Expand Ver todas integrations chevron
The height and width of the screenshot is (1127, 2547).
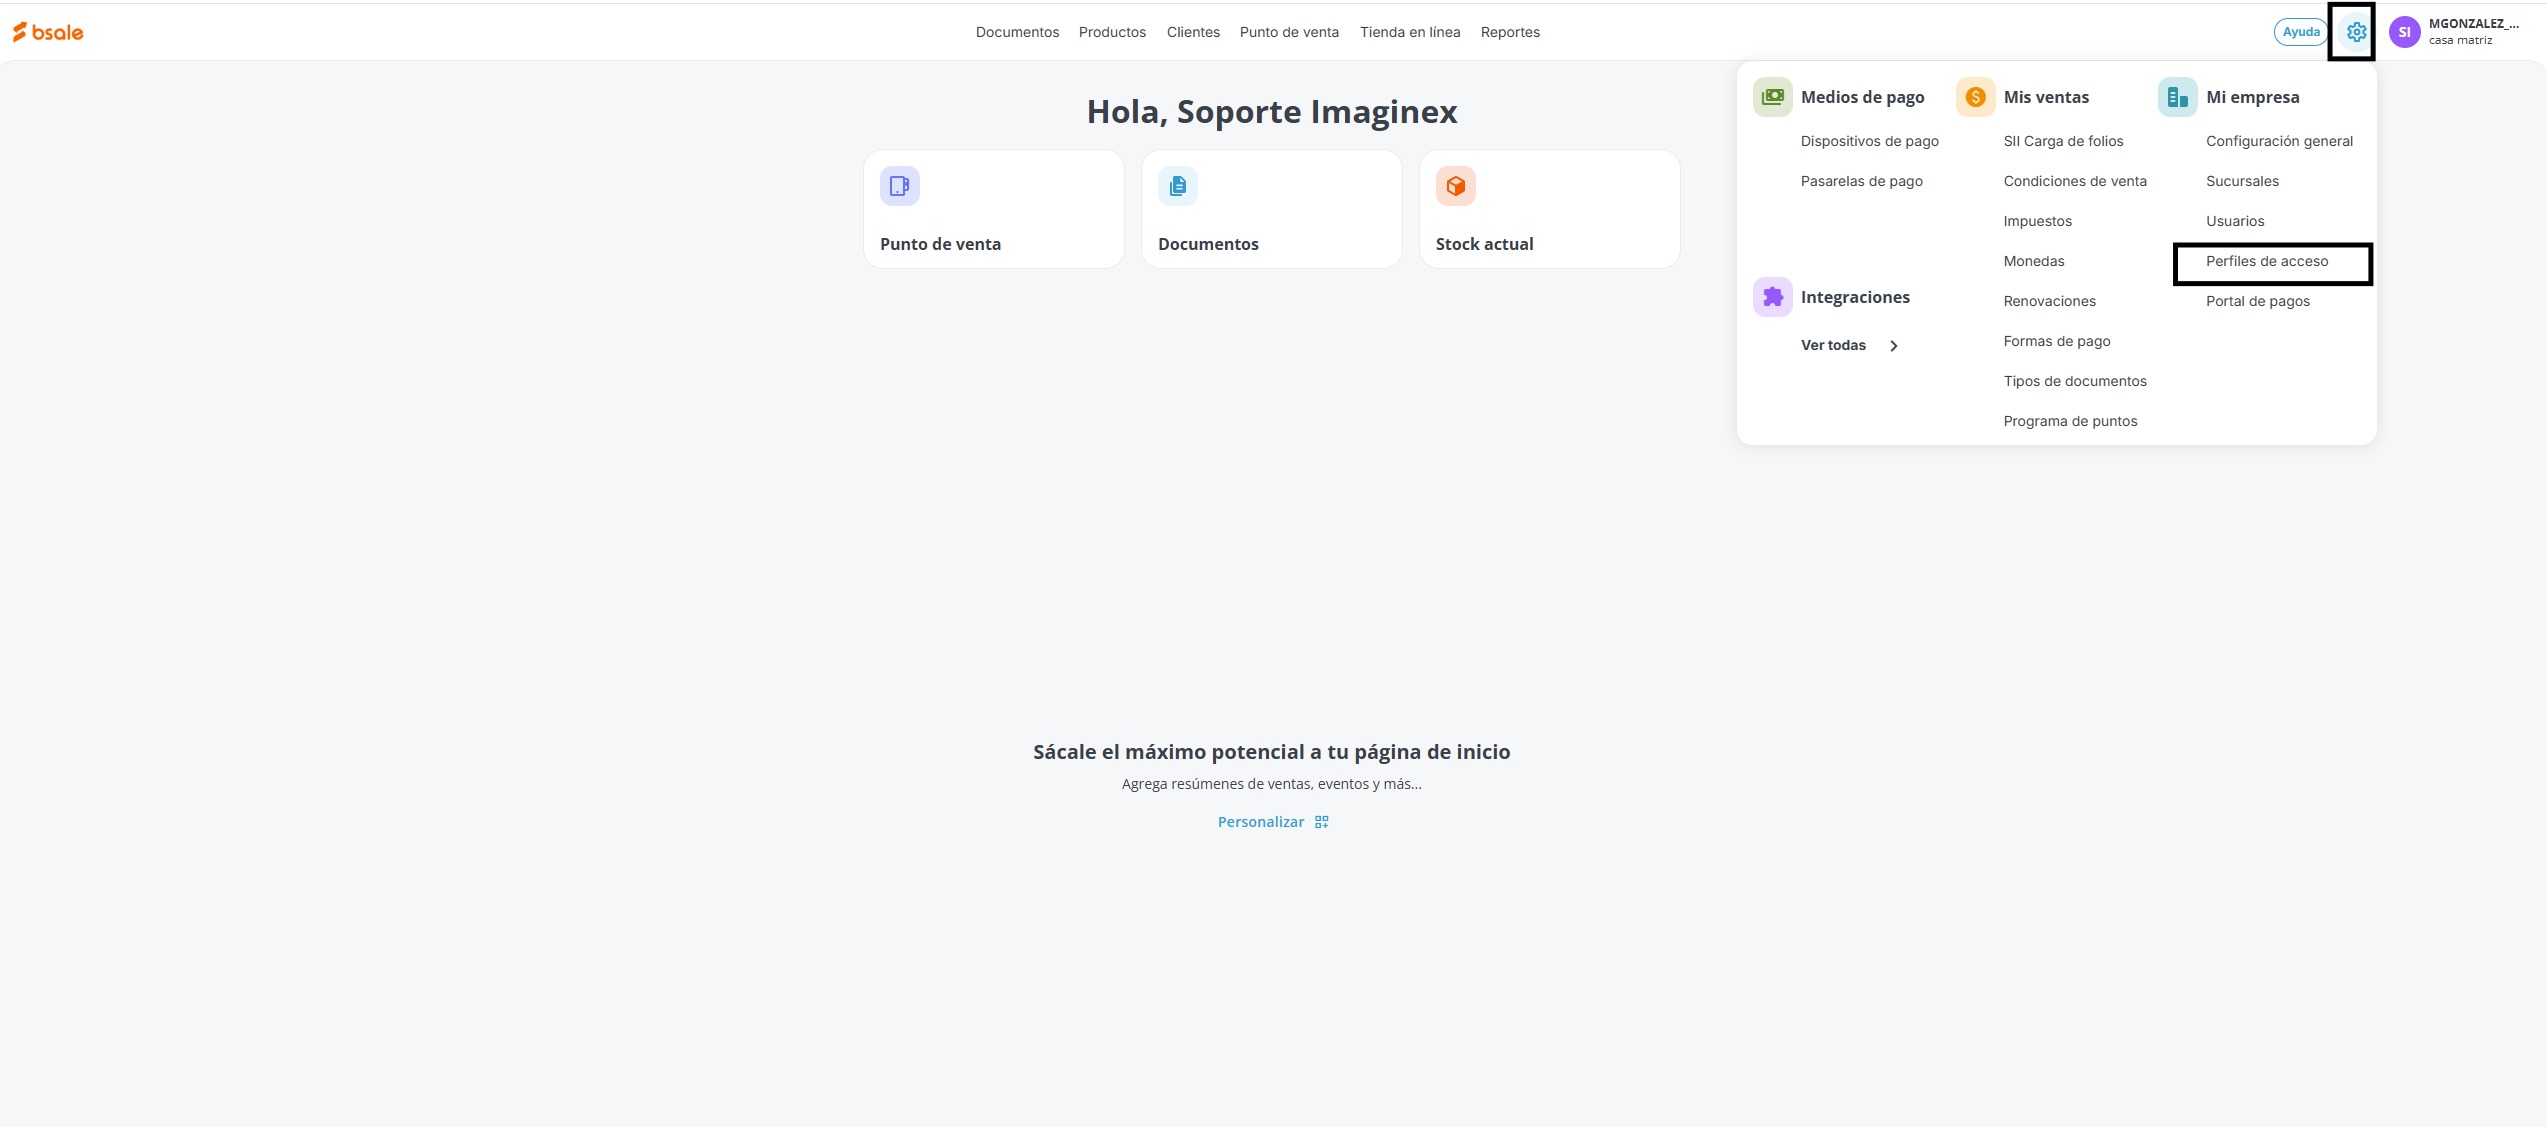[1893, 346]
